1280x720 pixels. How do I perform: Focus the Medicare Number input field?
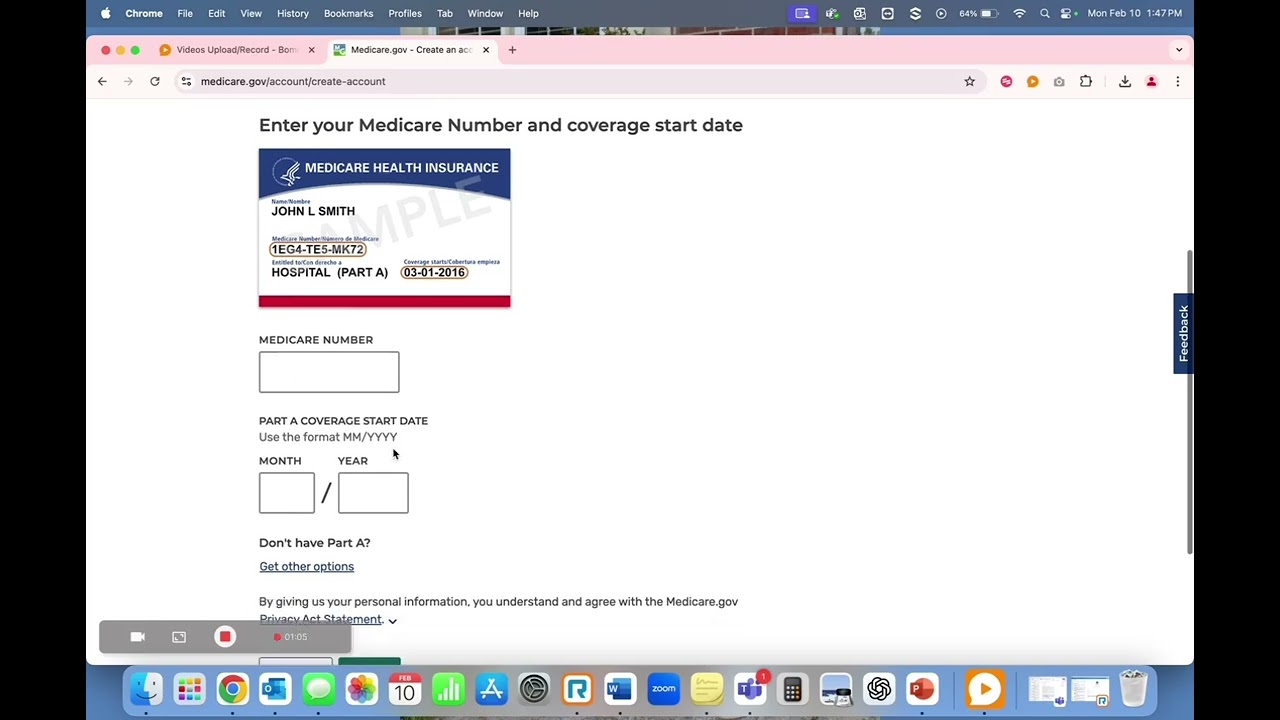pos(329,372)
